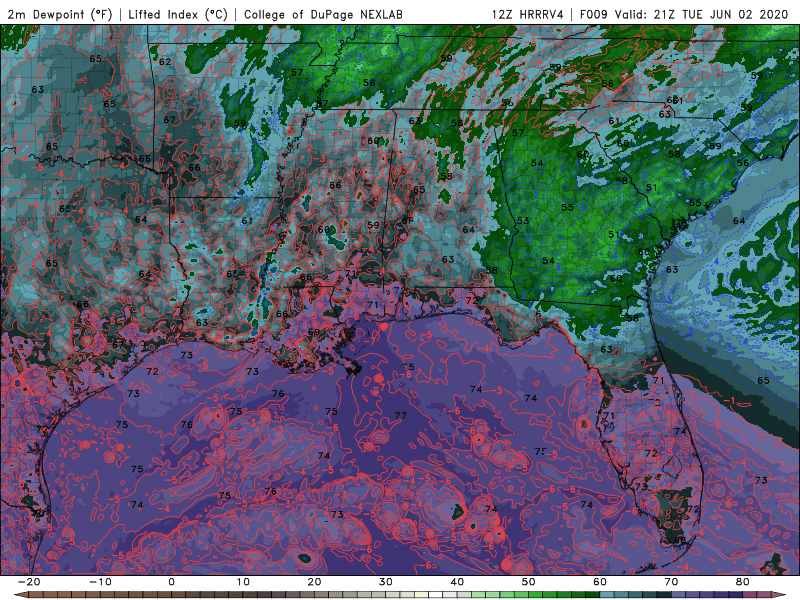Click the 20 label on the color scale
This screenshot has height=600, width=800.
314,582
